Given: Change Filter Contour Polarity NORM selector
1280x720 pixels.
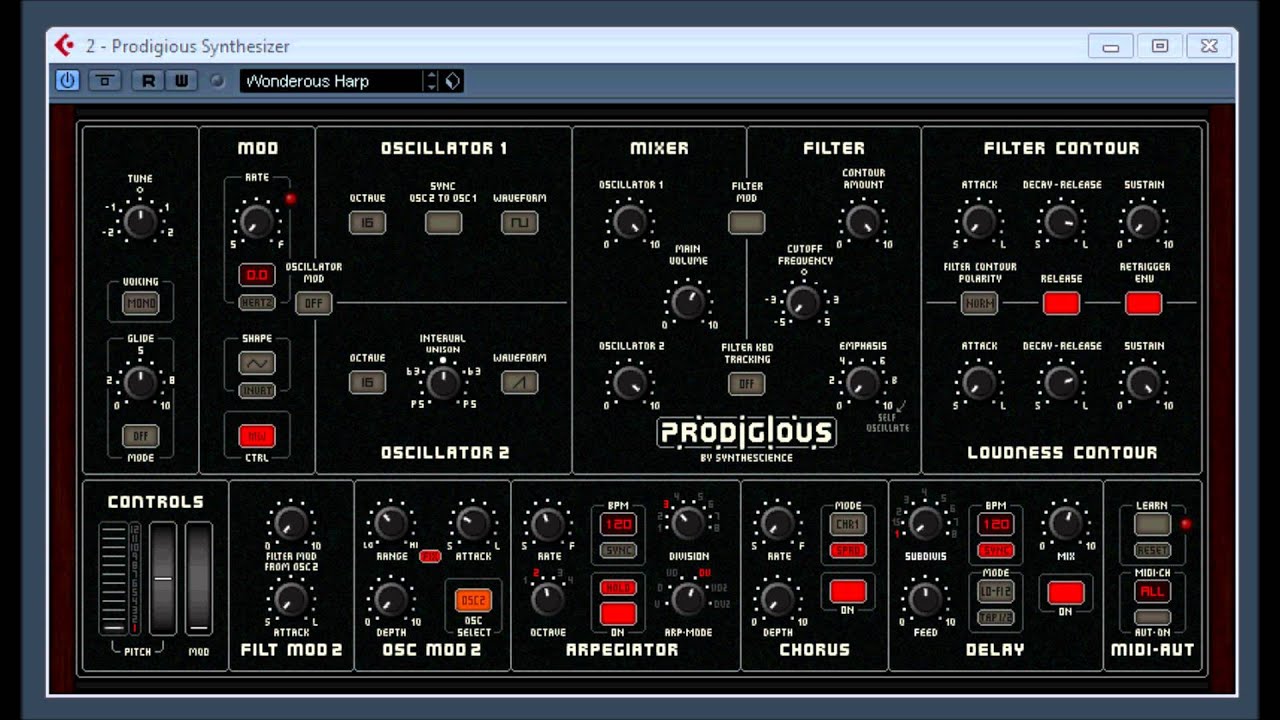Looking at the screenshot, I should coord(979,303).
